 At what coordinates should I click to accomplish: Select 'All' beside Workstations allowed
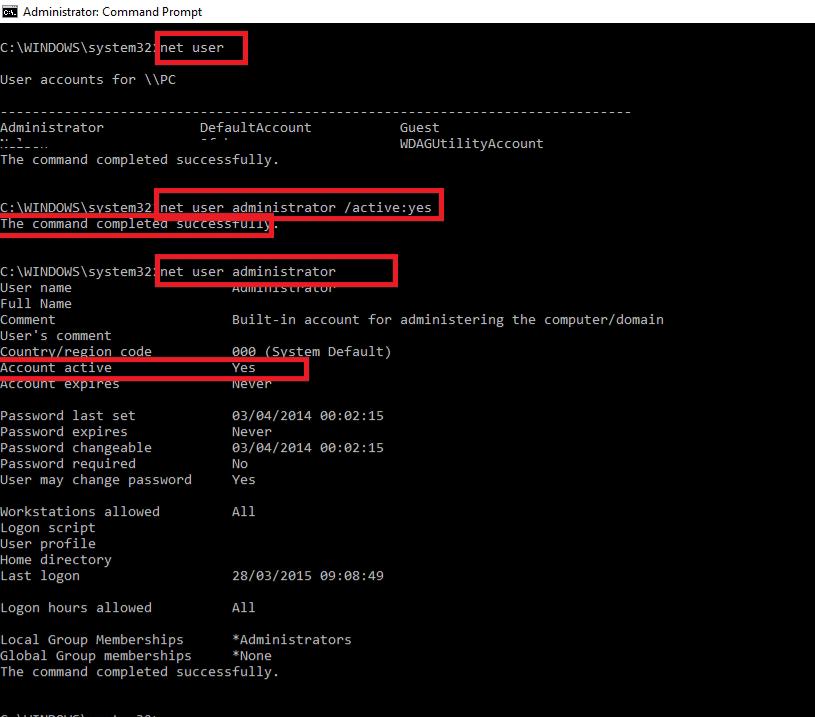244,512
